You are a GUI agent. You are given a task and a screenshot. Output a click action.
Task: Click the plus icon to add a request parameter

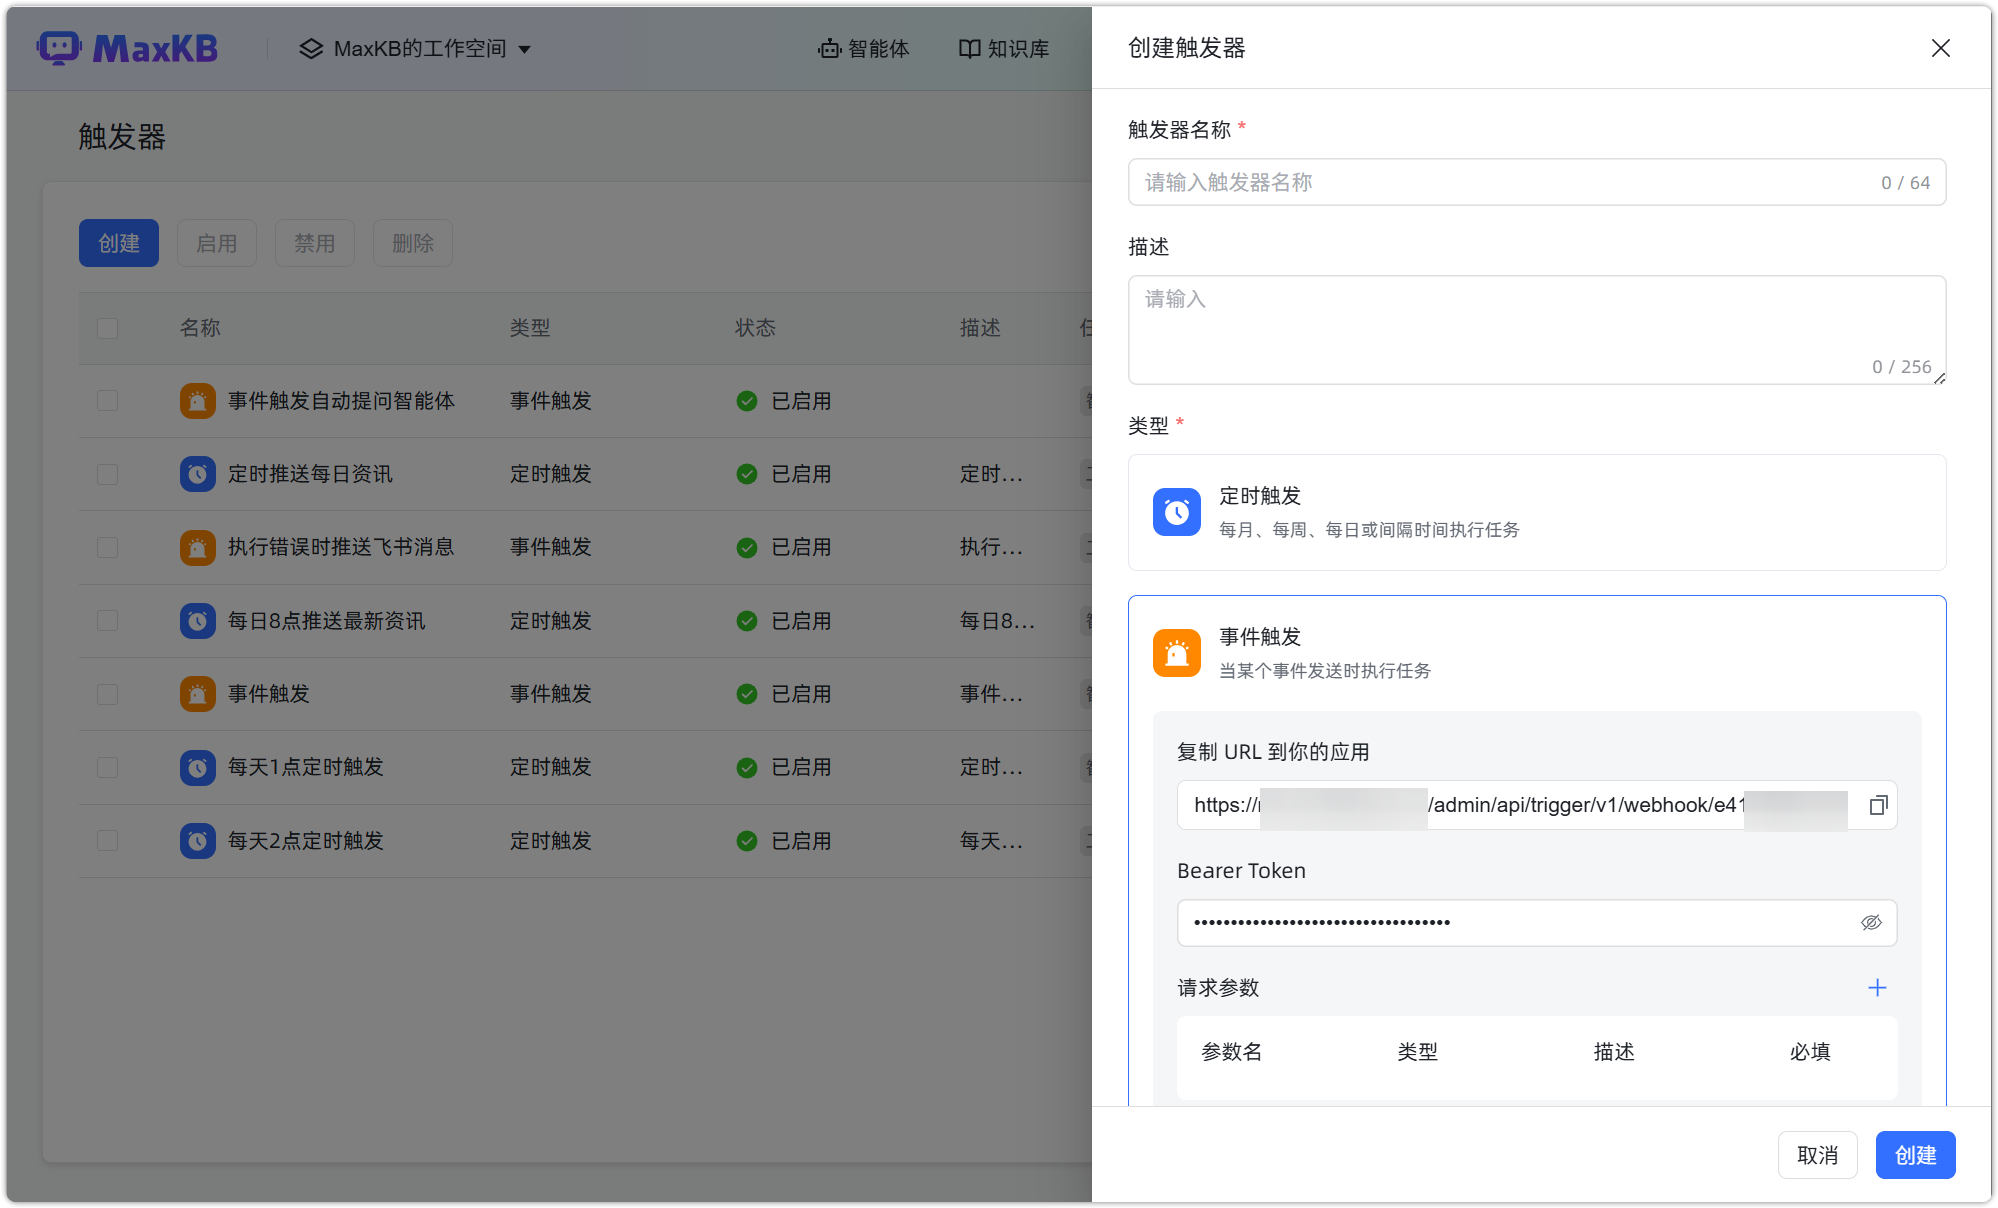[1877, 987]
